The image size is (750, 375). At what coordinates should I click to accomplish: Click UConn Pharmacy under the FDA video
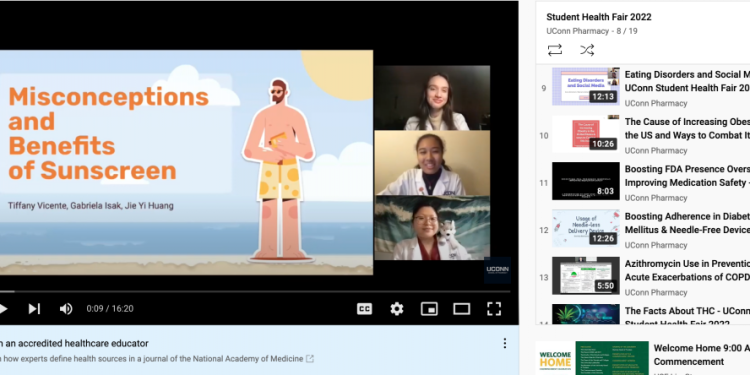[656, 198]
